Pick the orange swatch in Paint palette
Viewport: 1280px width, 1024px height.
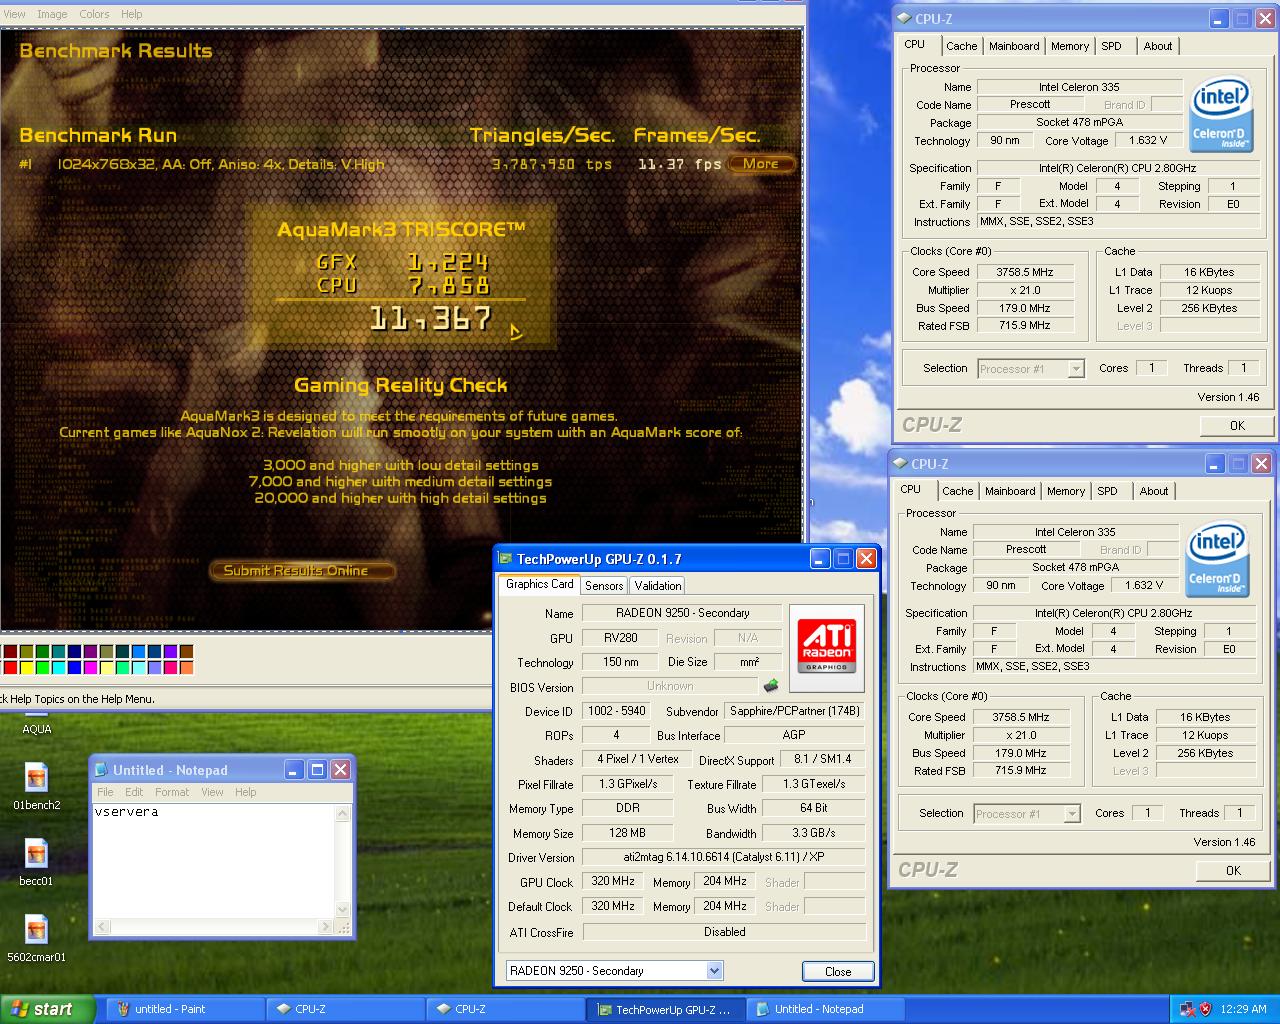click(186, 667)
